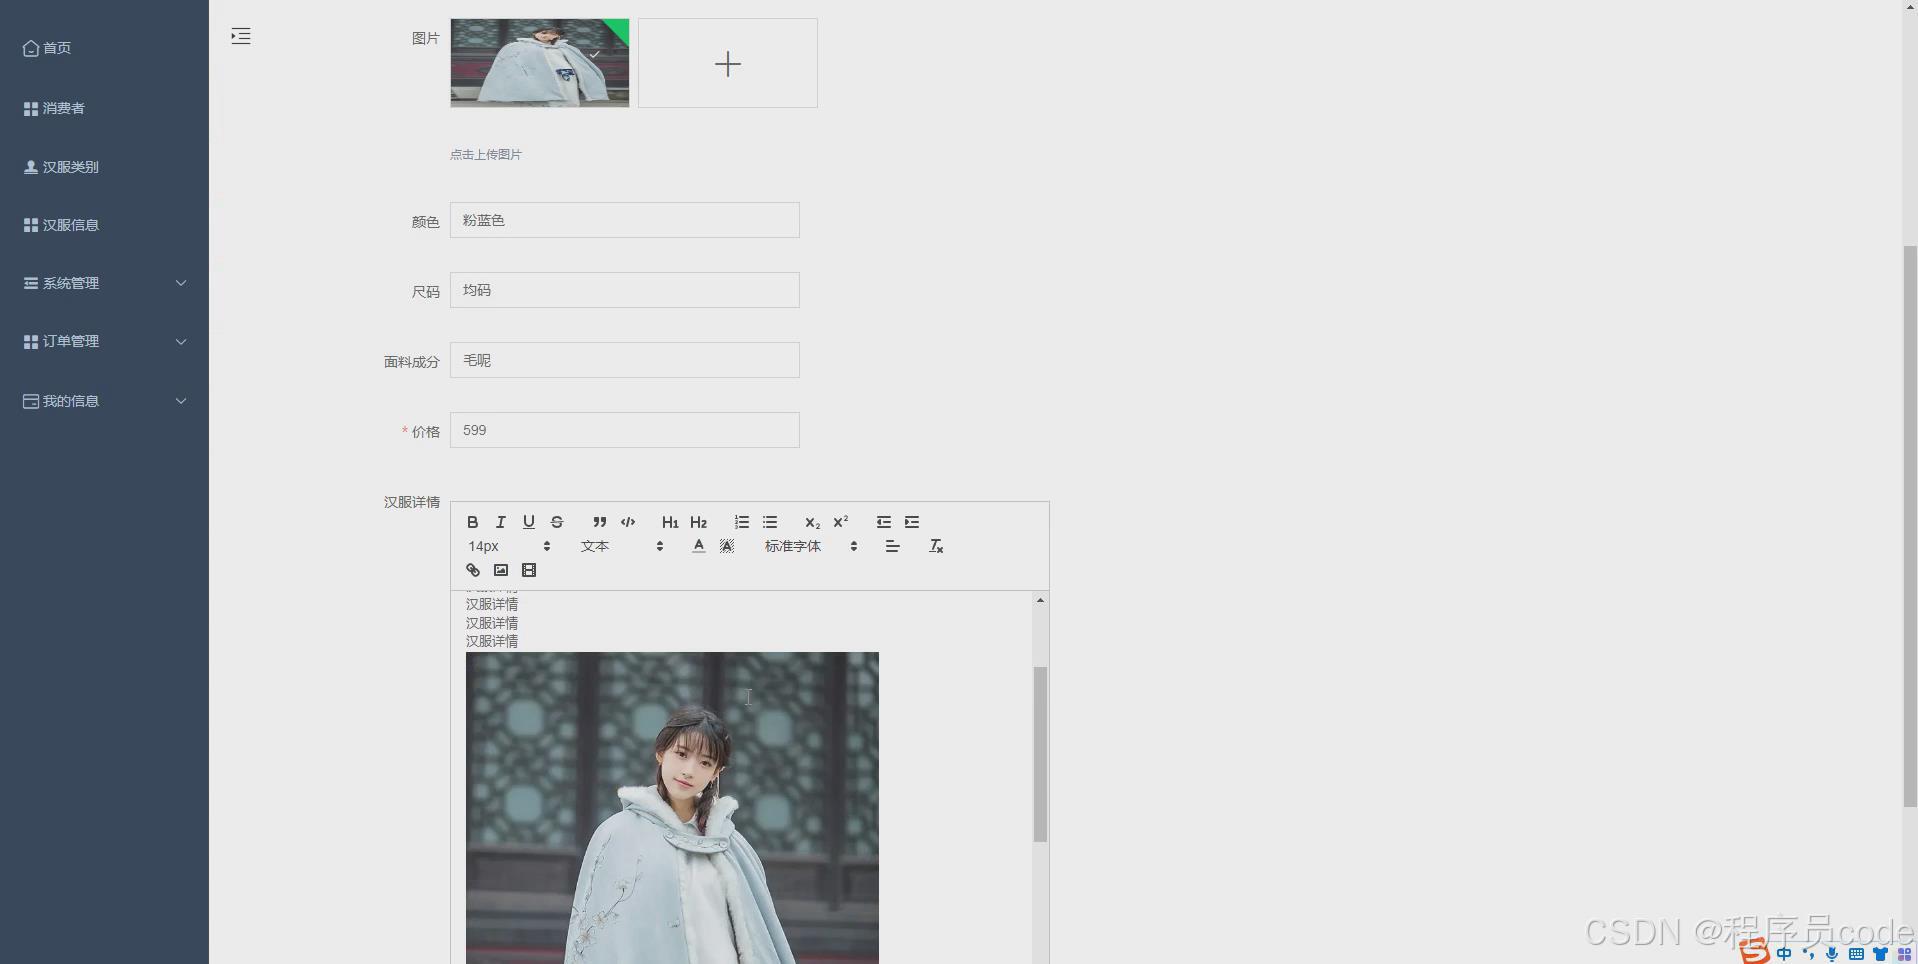1918x964 pixels.
Task: Insert a video into editor
Action: pos(529,570)
